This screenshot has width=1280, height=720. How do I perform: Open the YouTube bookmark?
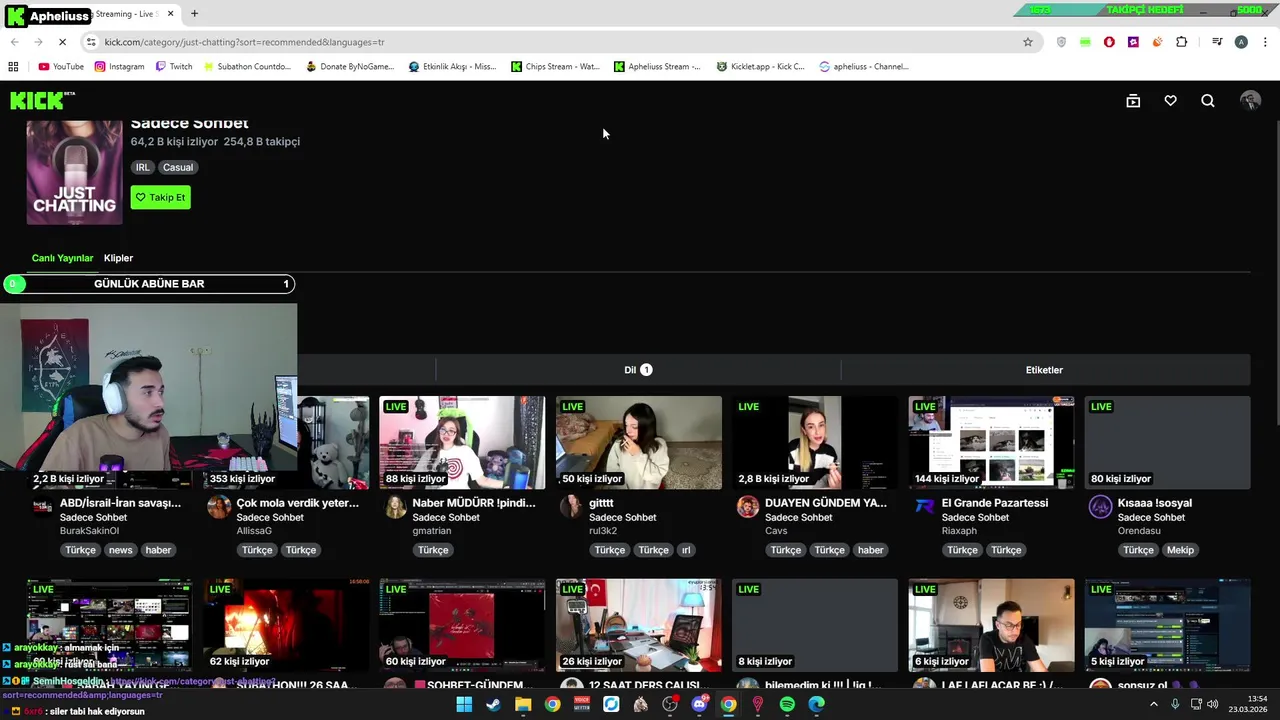[61, 67]
